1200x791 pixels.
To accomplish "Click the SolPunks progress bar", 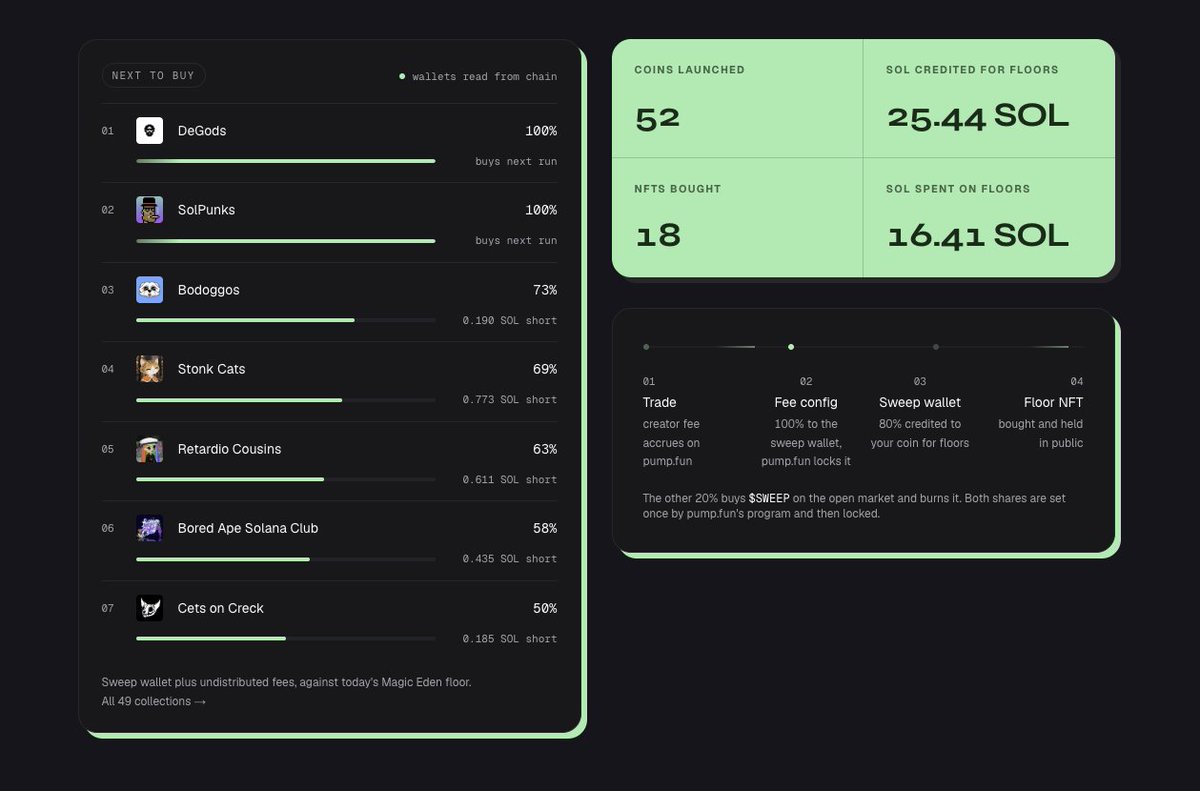I will 286,241.
